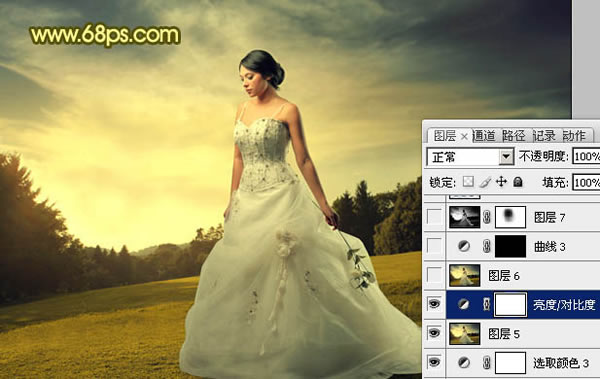Image resolution: width=600 pixels, height=379 pixels.
Task: Click the 选取颜色 3 adjustment icon
Action: [464, 363]
